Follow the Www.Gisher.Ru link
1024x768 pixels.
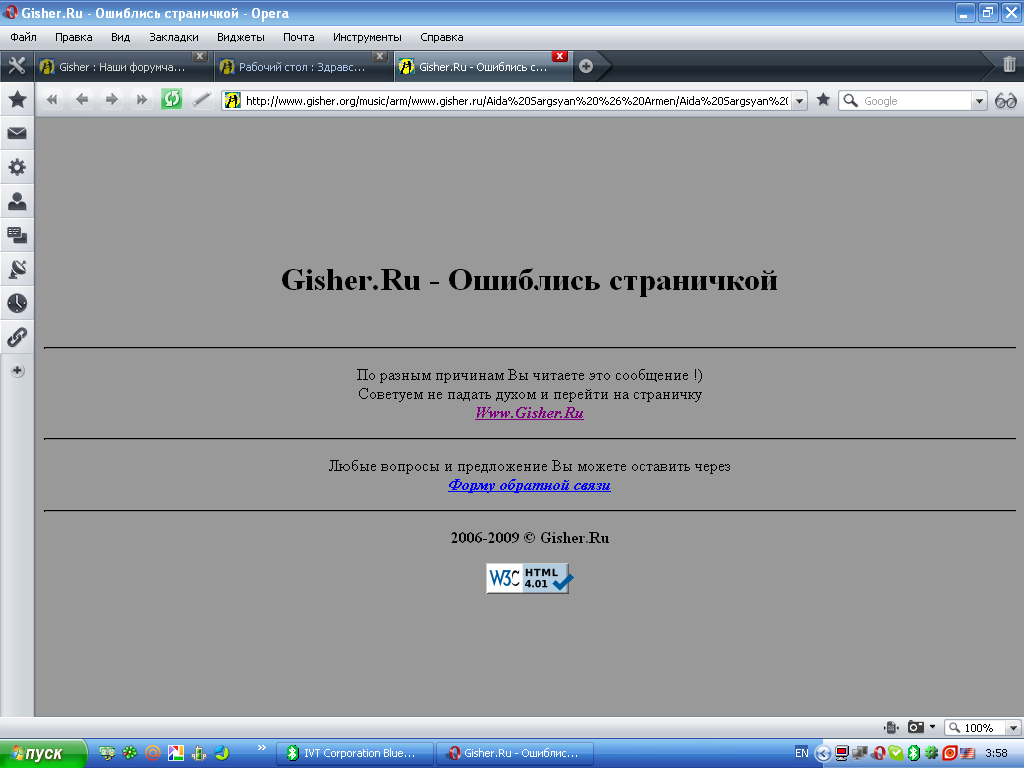pyautogui.click(x=529, y=413)
